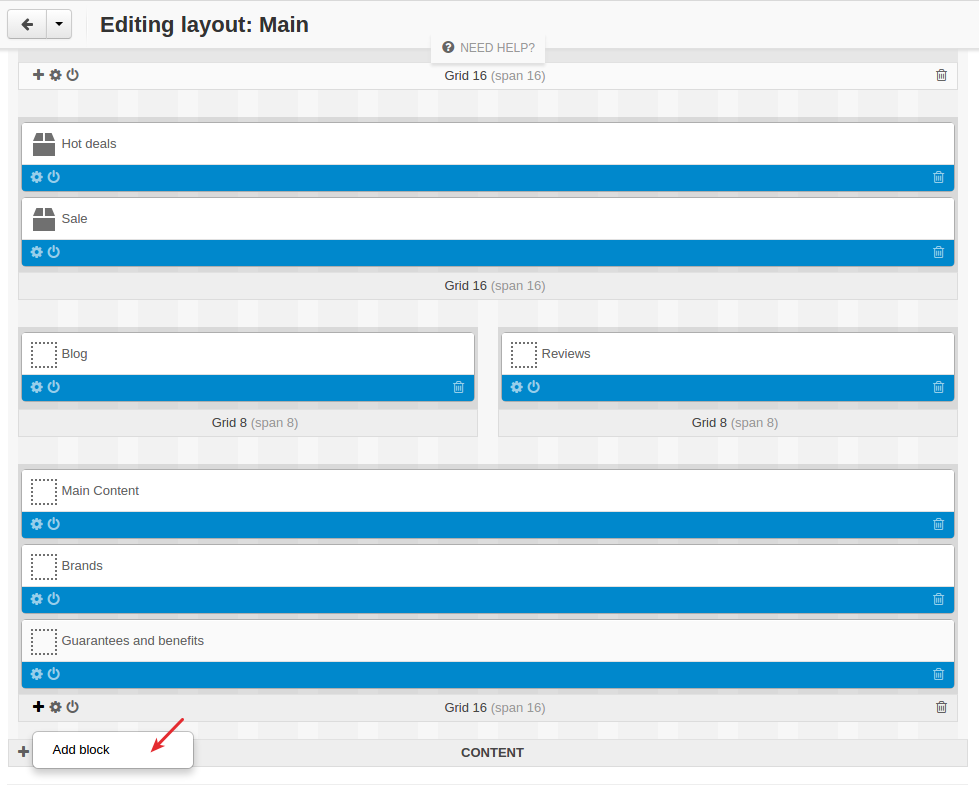Open settings gear of Hot deals block
This screenshot has height=795, width=979.
click(37, 177)
